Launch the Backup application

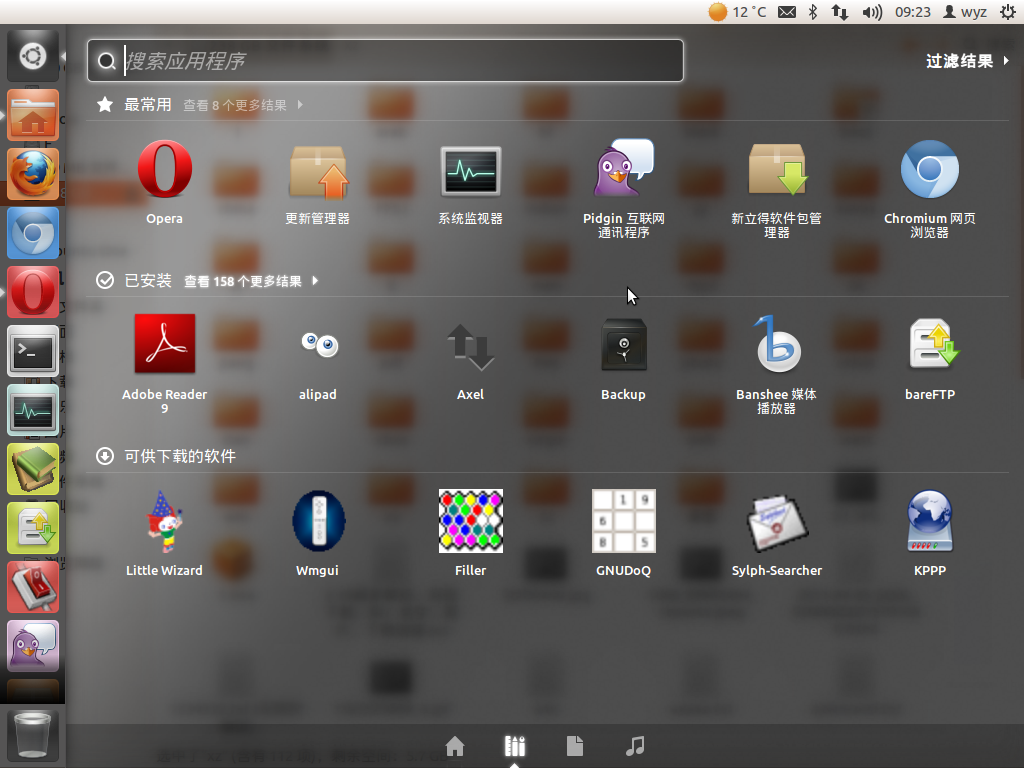[x=624, y=358]
